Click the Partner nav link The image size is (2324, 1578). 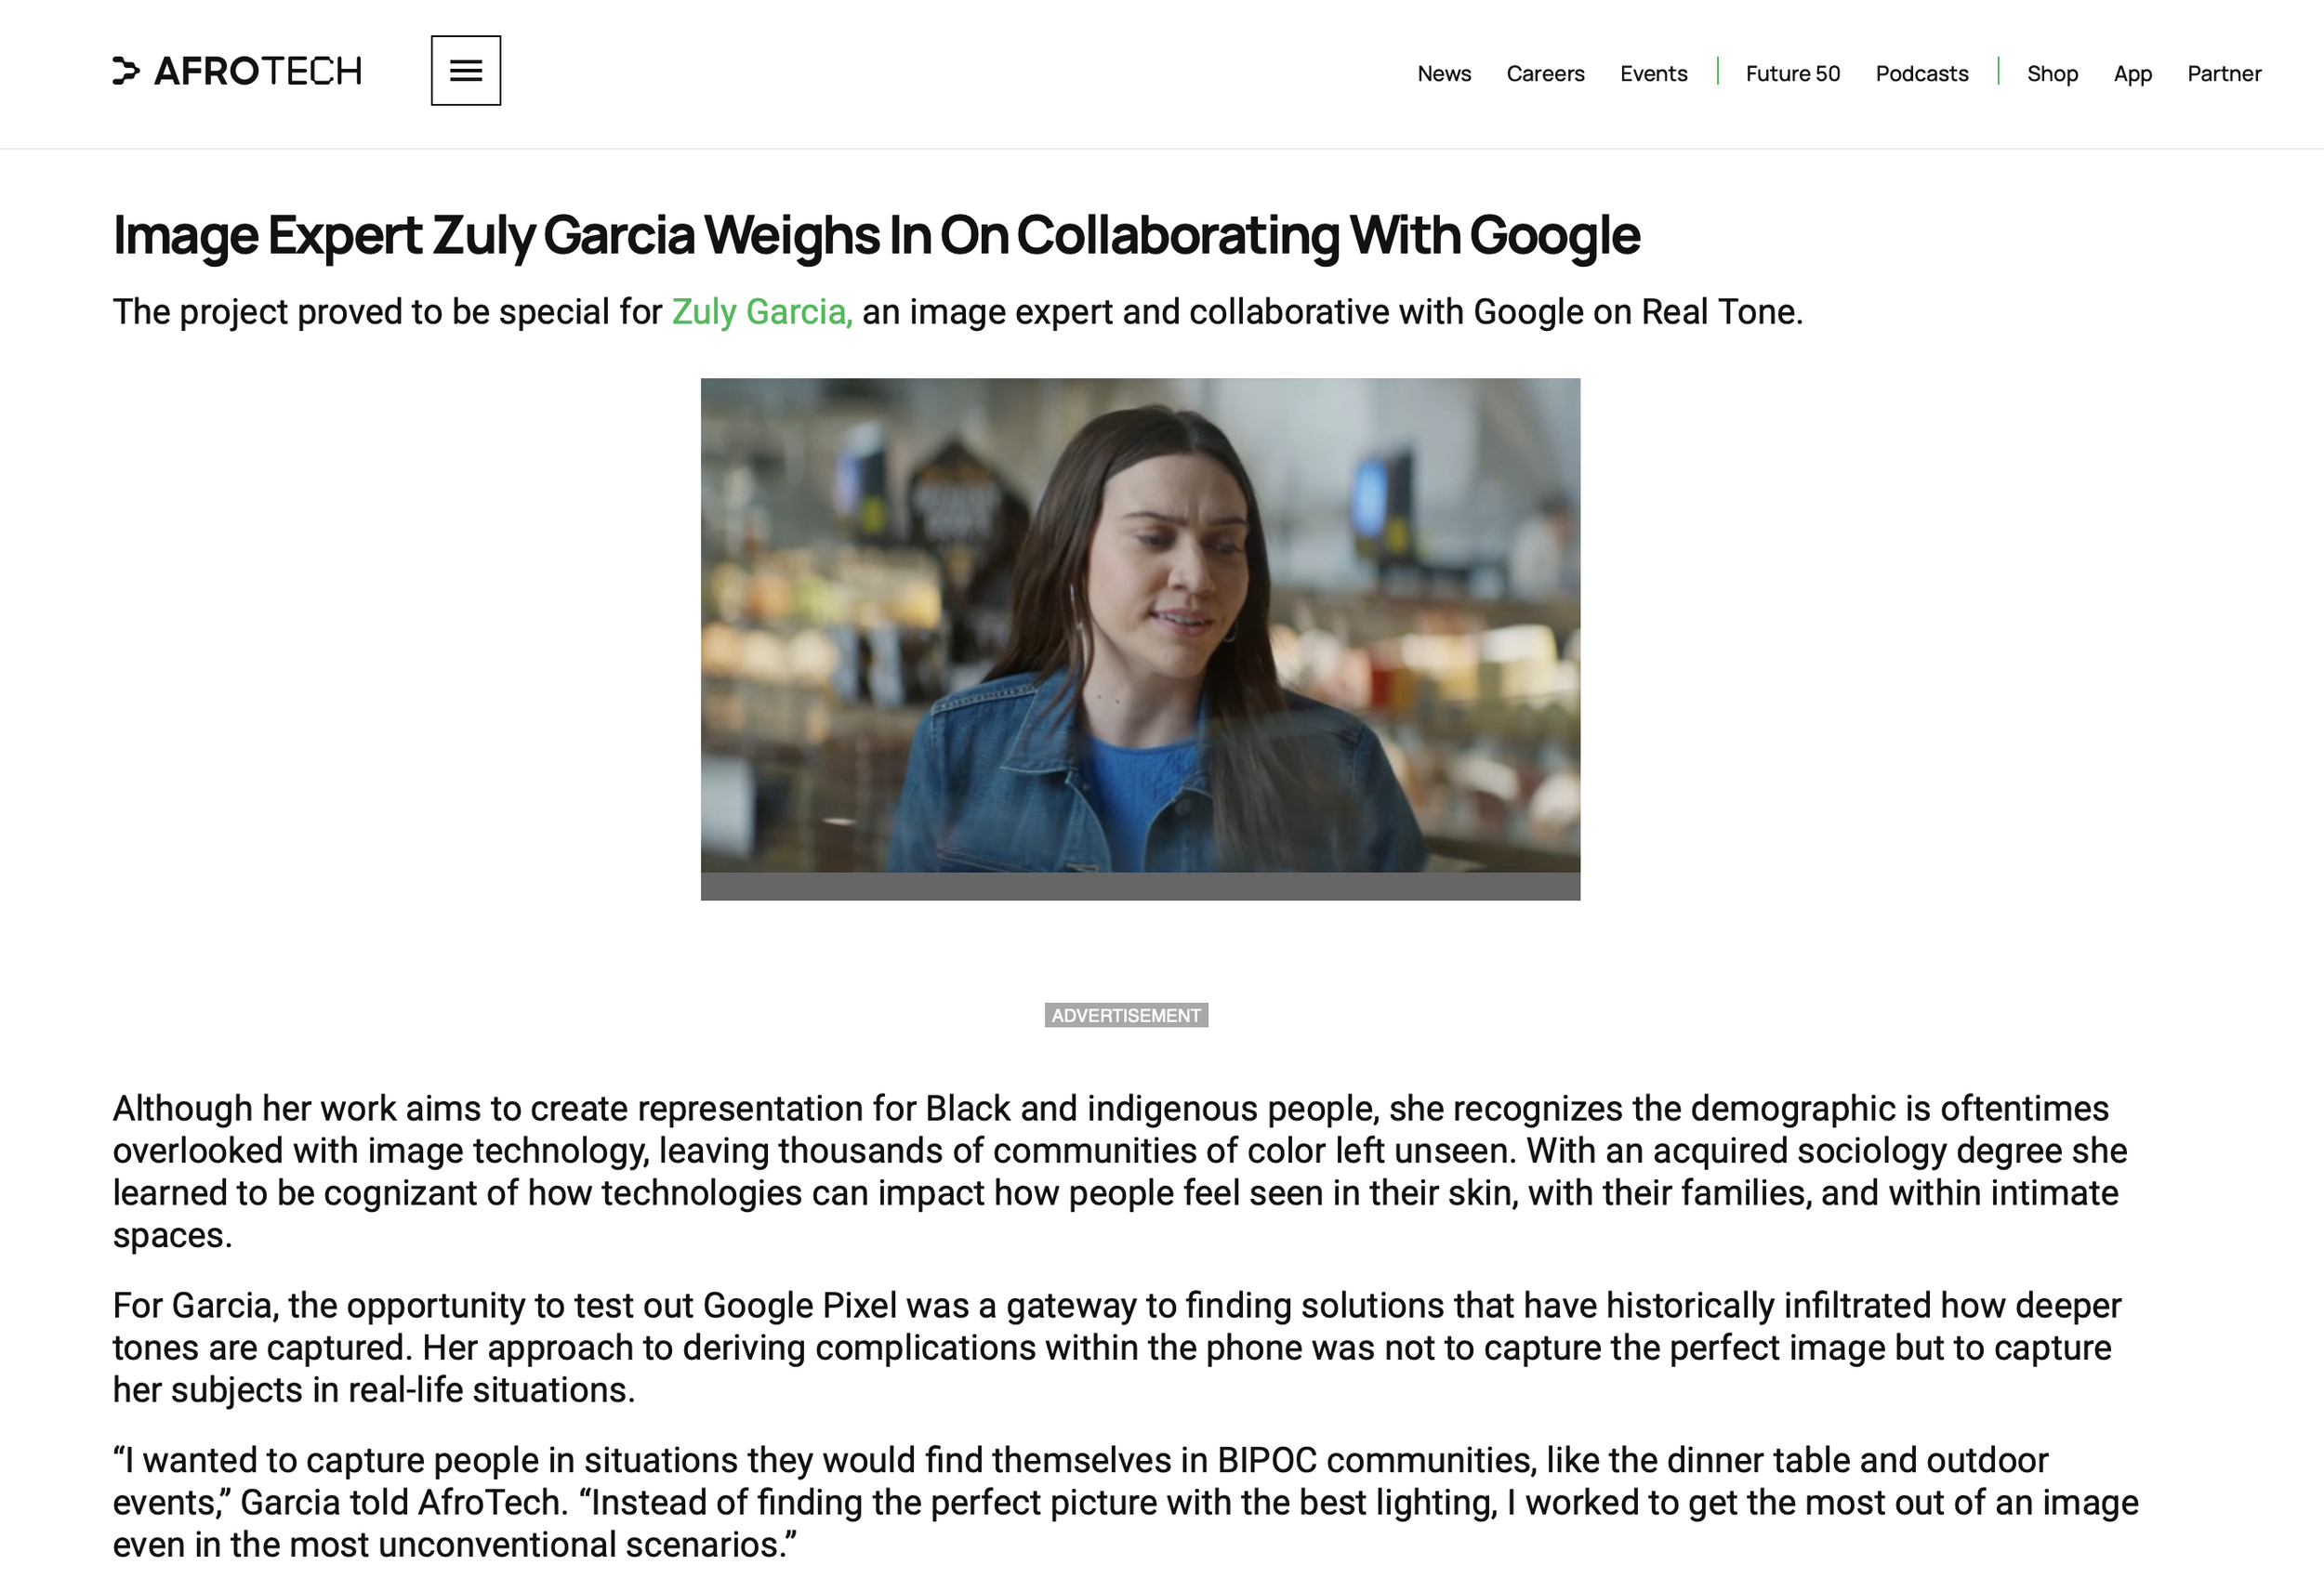pos(2224,74)
